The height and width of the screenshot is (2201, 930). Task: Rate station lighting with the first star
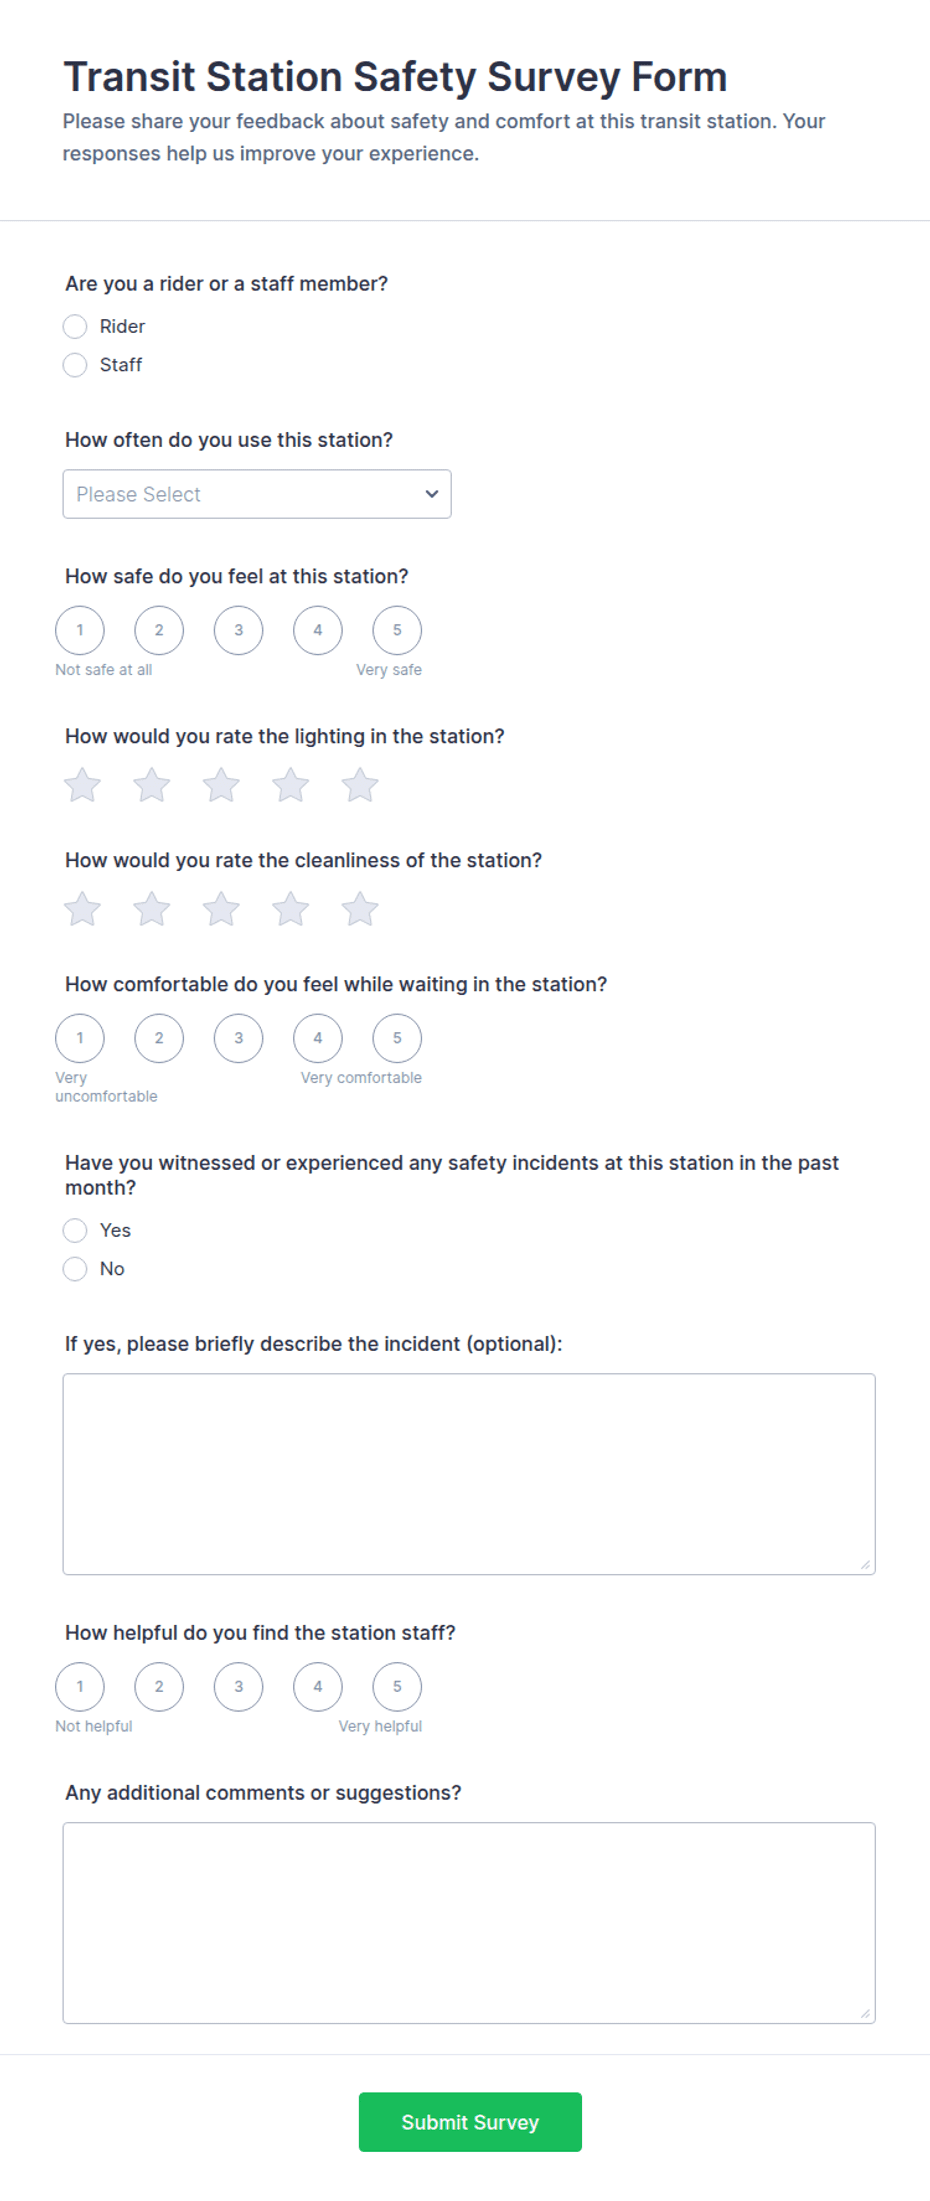82,785
